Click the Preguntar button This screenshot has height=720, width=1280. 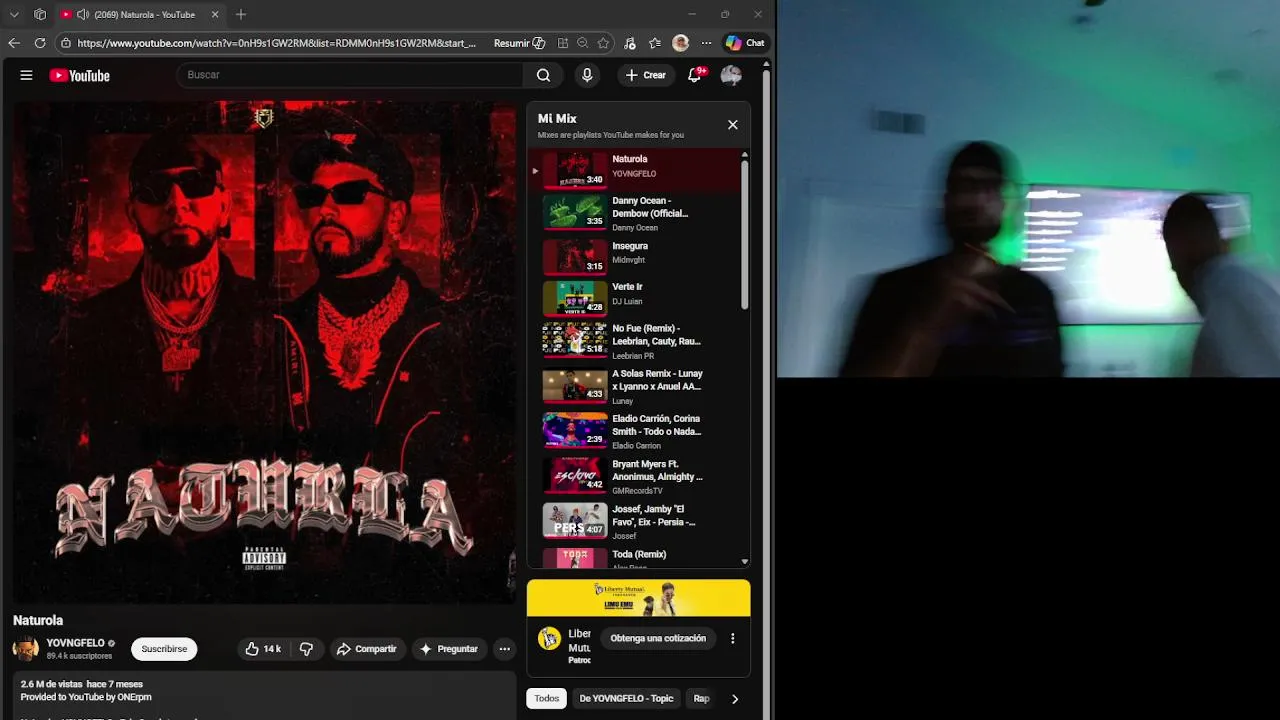click(449, 649)
